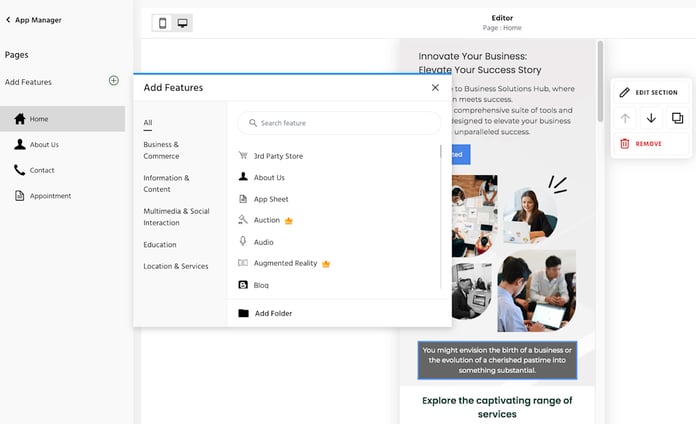Add the 3rd Party Store feature
Image resolution: width=696 pixels, height=424 pixels.
point(277,156)
